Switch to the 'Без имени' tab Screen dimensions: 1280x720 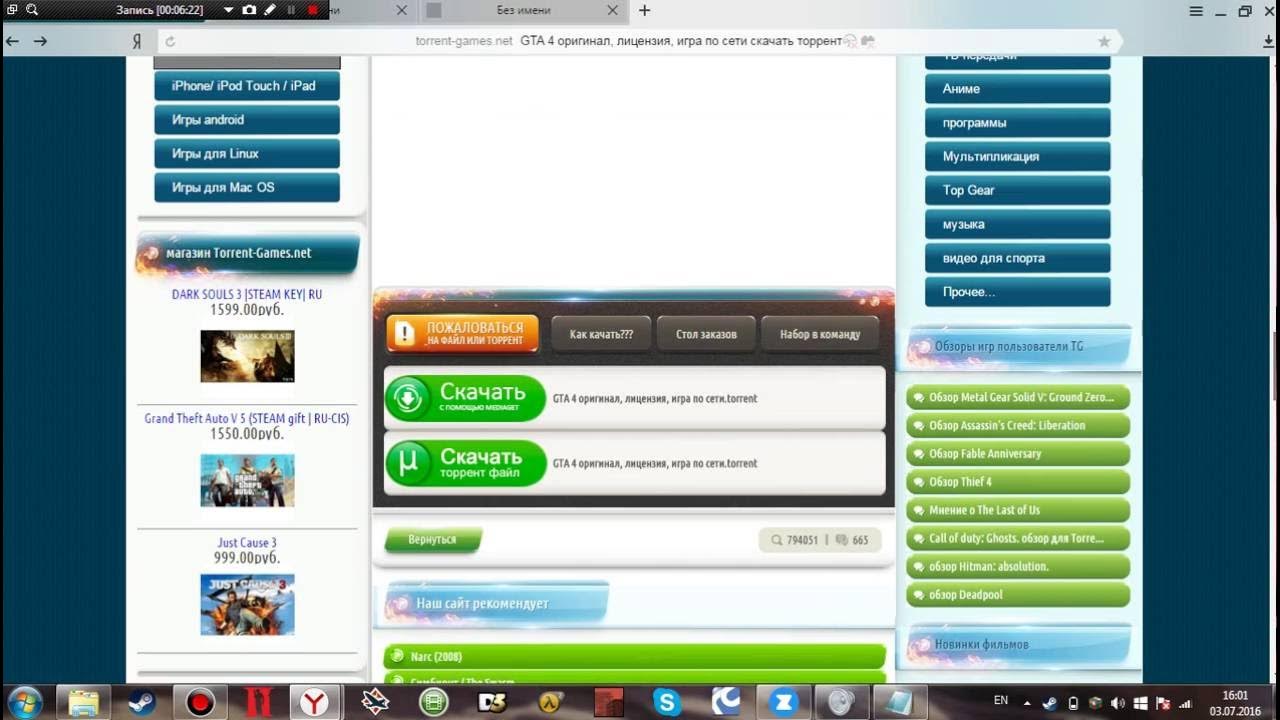[x=523, y=10]
